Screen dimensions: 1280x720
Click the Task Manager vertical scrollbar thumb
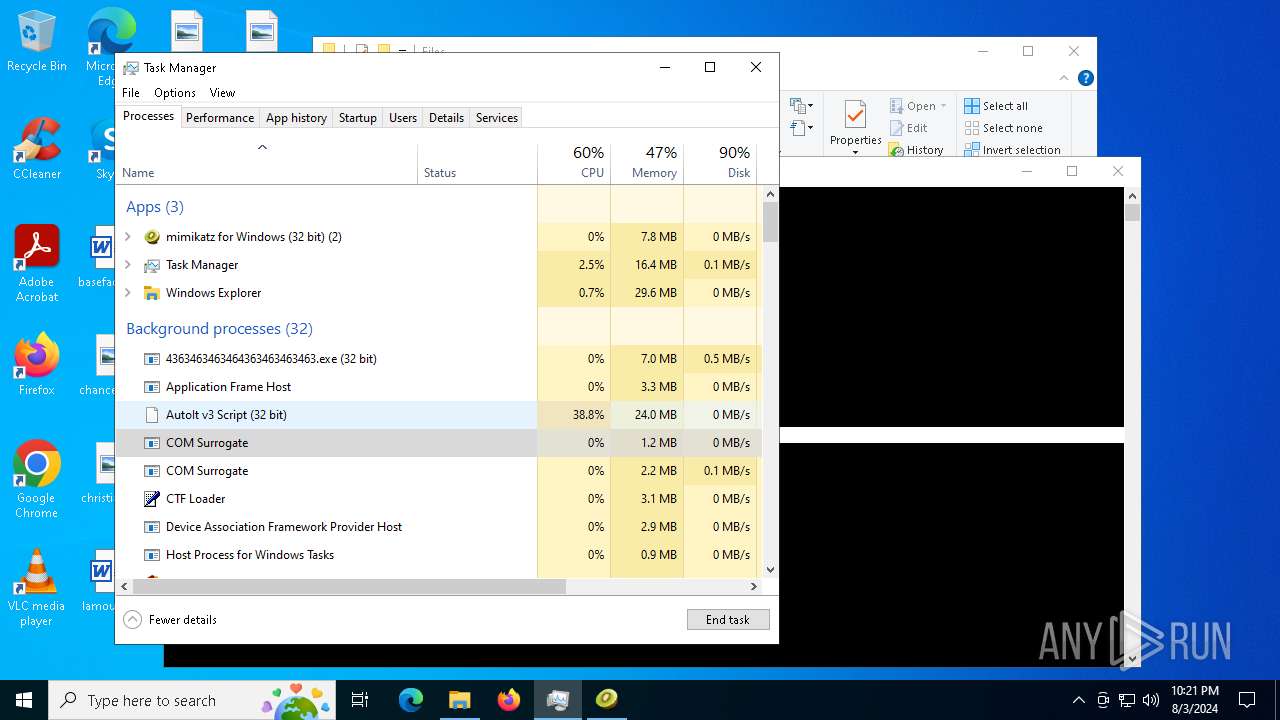[x=770, y=222]
